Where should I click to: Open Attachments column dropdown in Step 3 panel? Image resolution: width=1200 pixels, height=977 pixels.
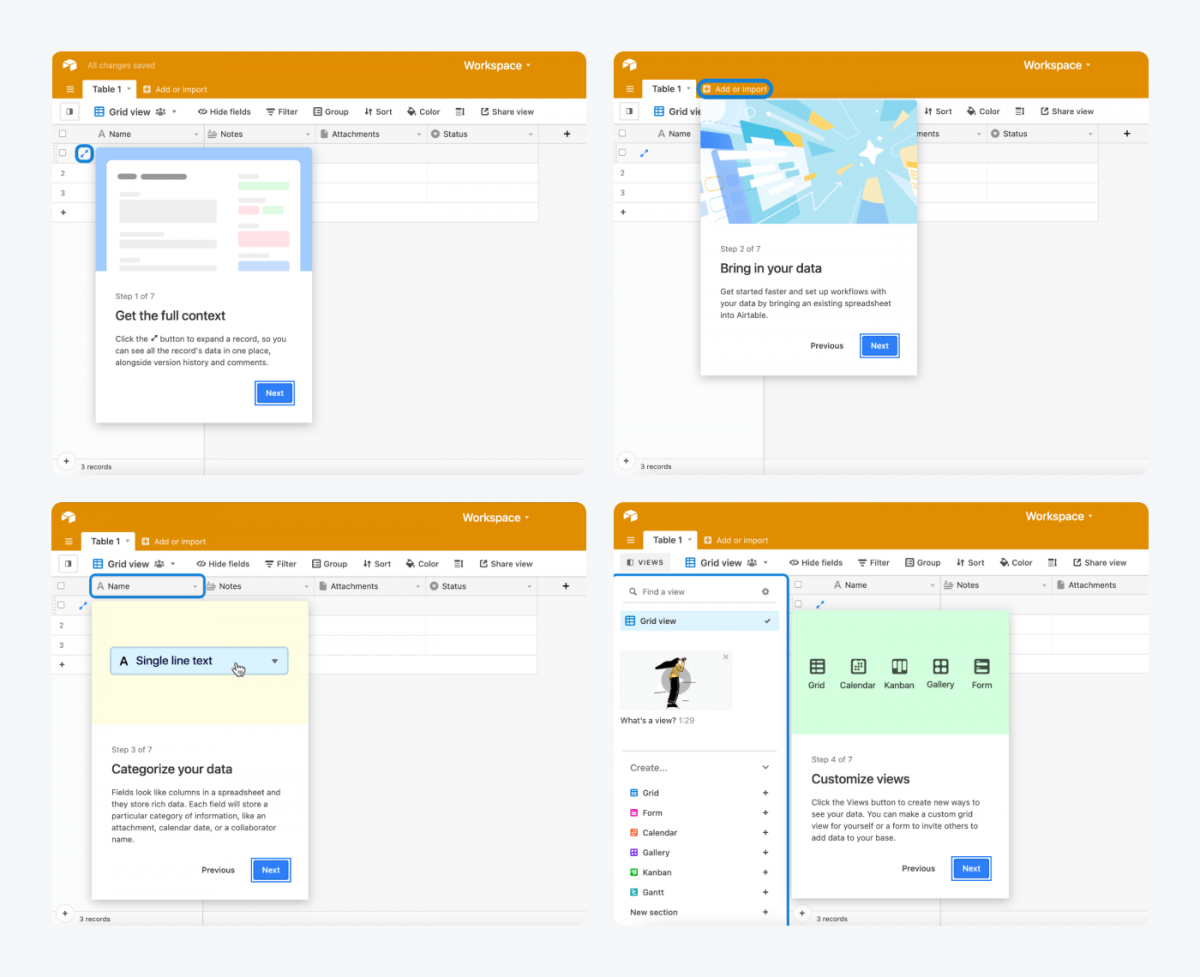419,587
